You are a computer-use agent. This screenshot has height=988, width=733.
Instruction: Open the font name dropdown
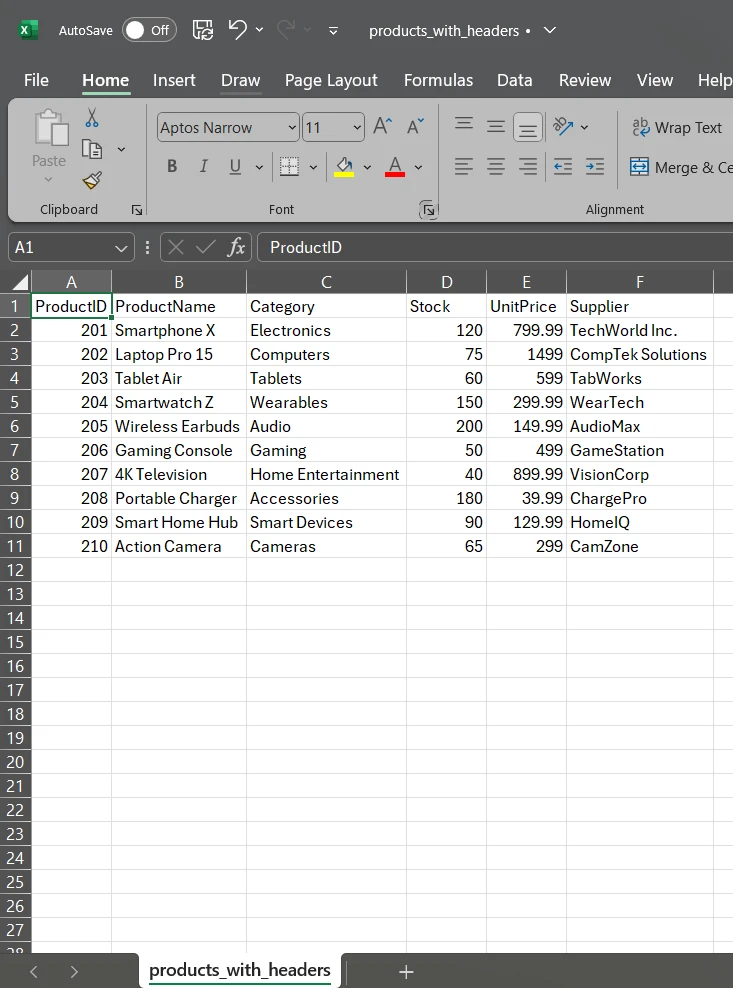tap(292, 128)
